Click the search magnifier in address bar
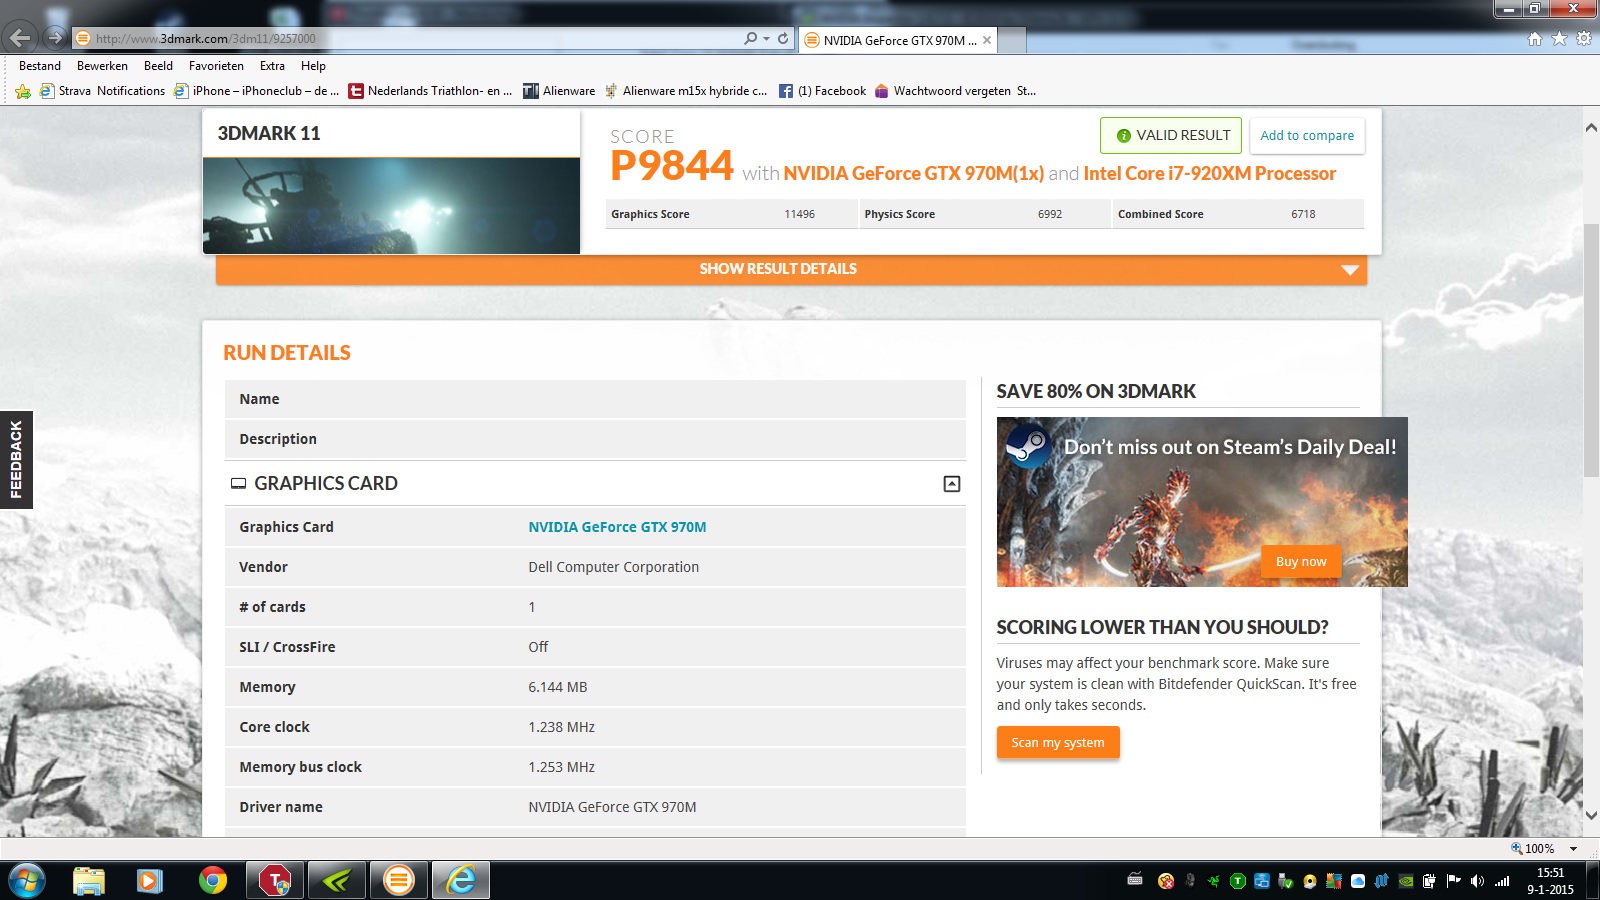Screen dimensions: 1600x900 (751, 38)
